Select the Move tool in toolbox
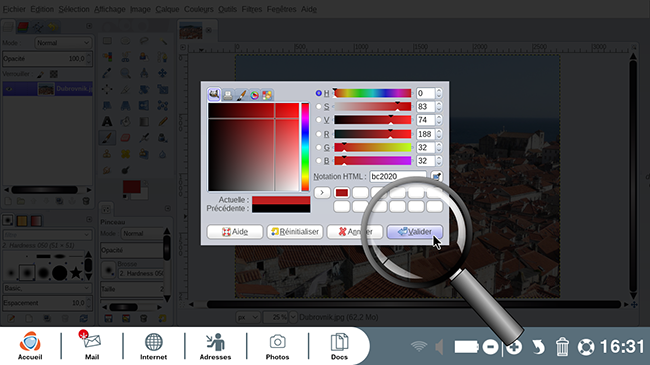The width and height of the screenshot is (650, 365). point(162,73)
